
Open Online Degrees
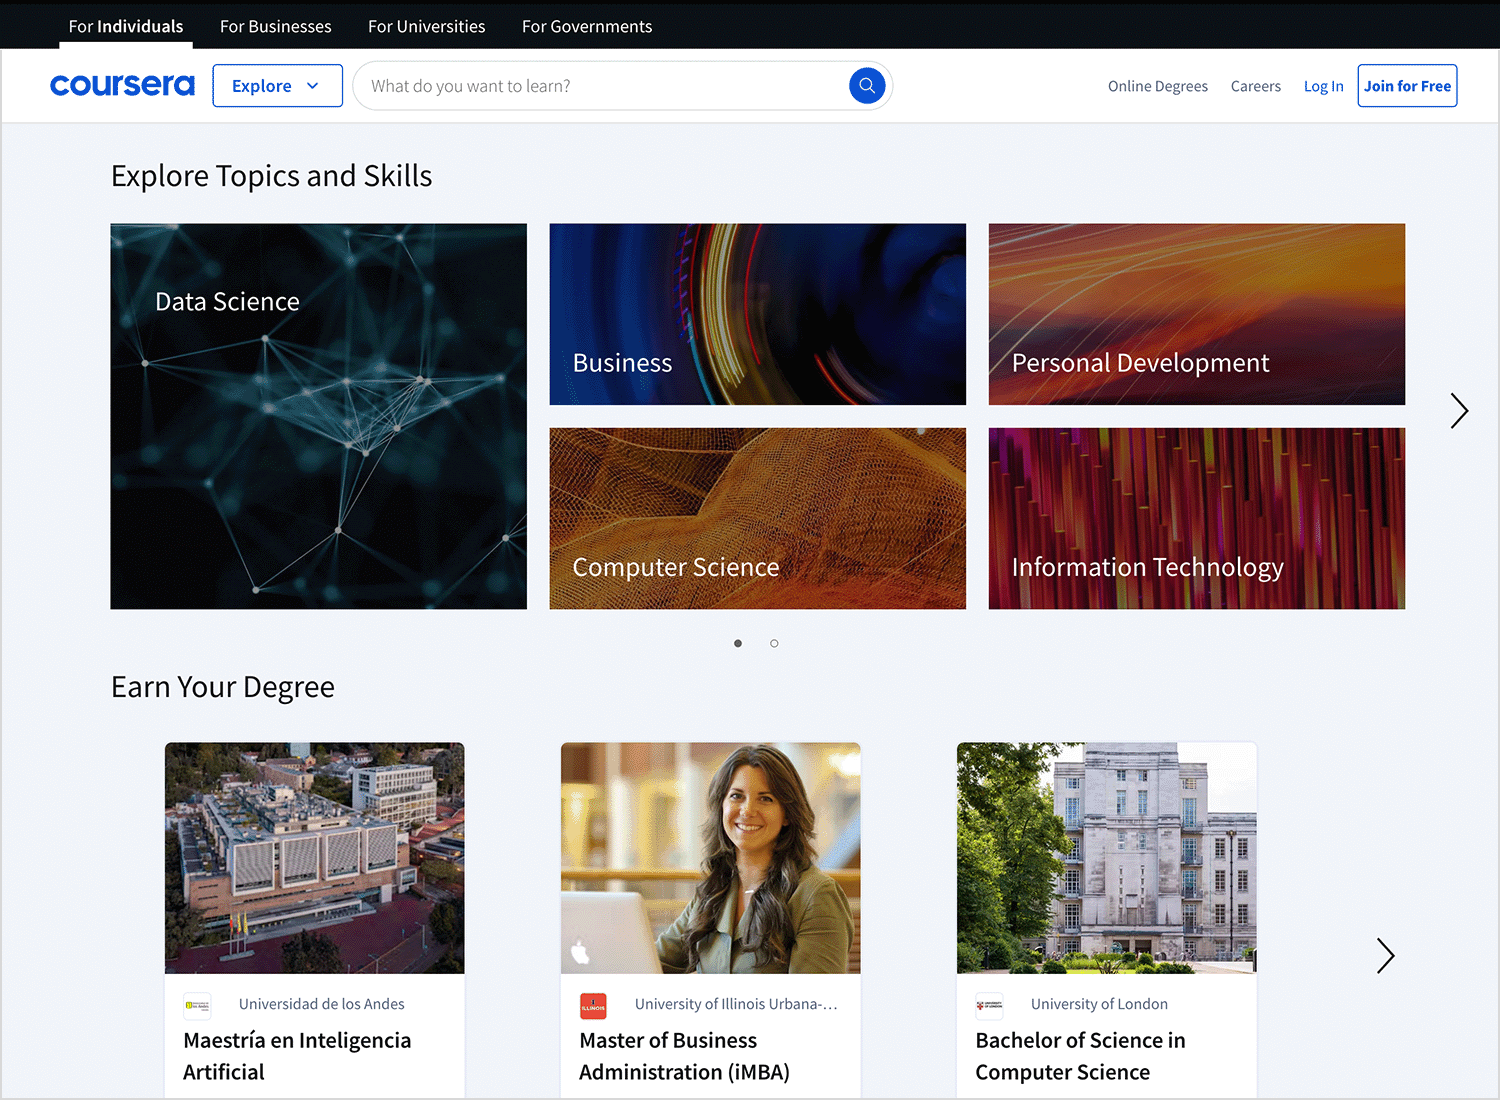pos(1157,86)
